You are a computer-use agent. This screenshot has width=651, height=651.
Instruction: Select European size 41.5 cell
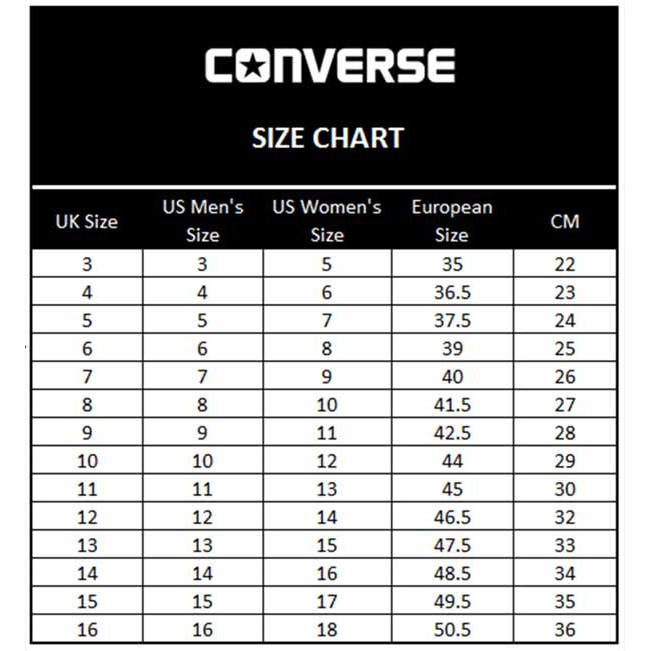coord(452,405)
